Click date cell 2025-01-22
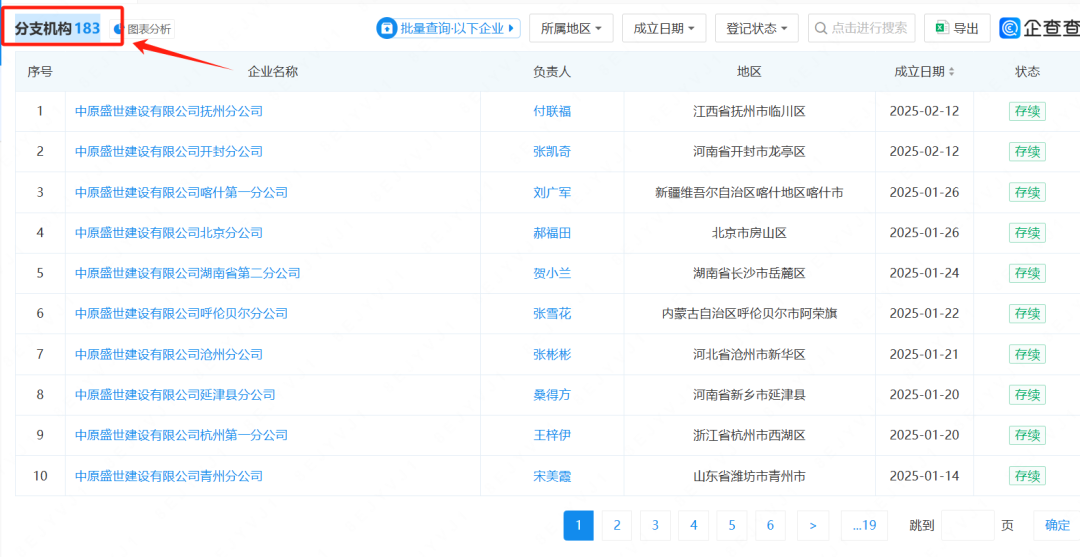The image size is (1080, 557). pos(924,313)
